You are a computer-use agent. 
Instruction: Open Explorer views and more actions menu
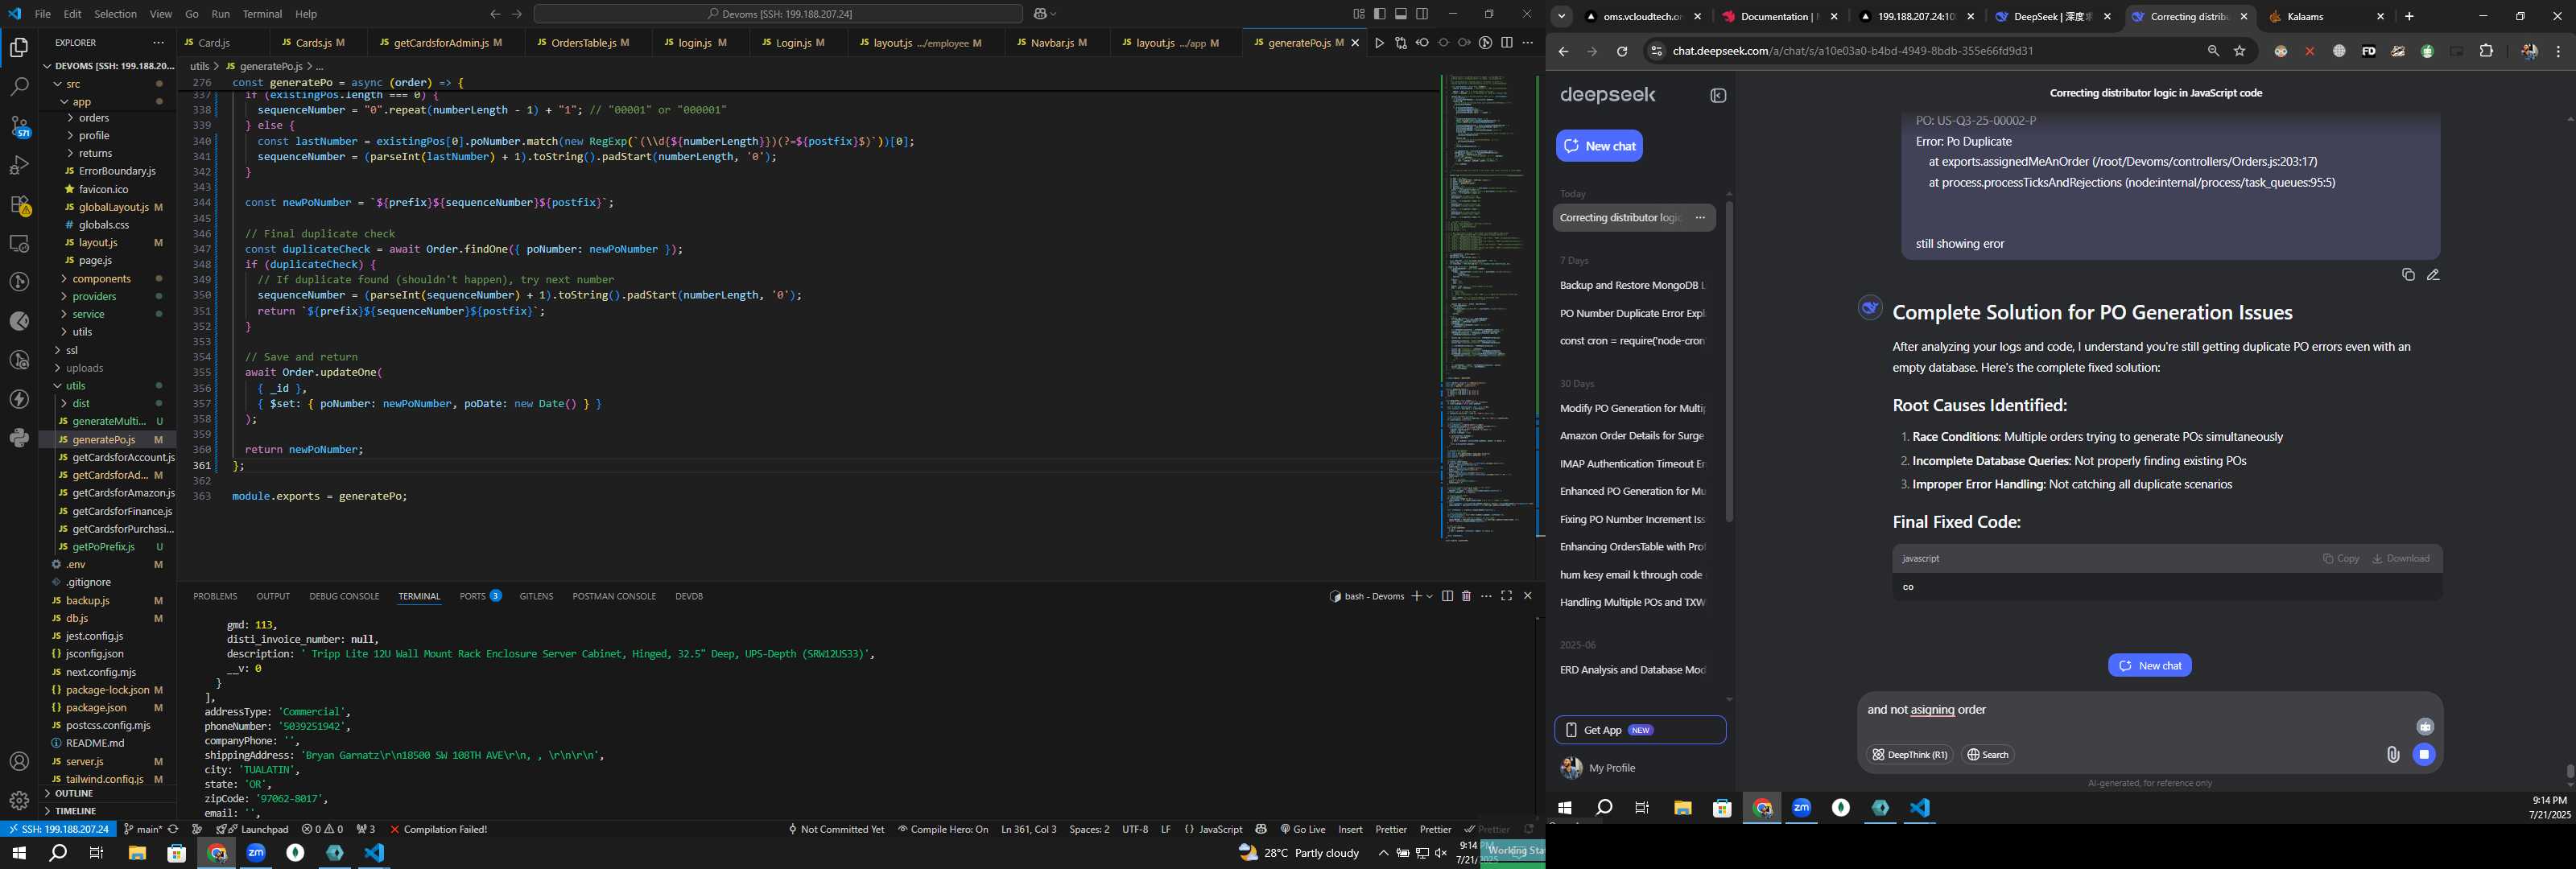pos(158,43)
